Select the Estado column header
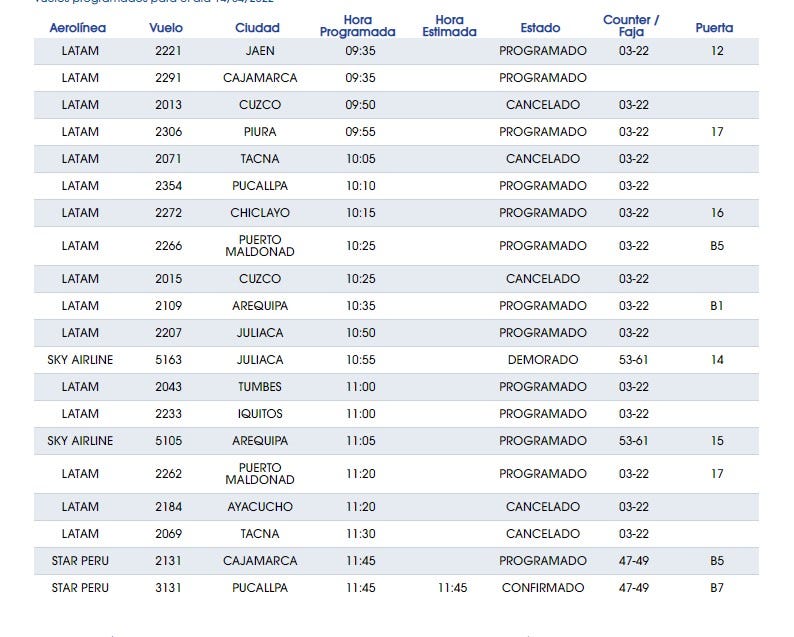 pyautogui.click(x=540, y=28)
